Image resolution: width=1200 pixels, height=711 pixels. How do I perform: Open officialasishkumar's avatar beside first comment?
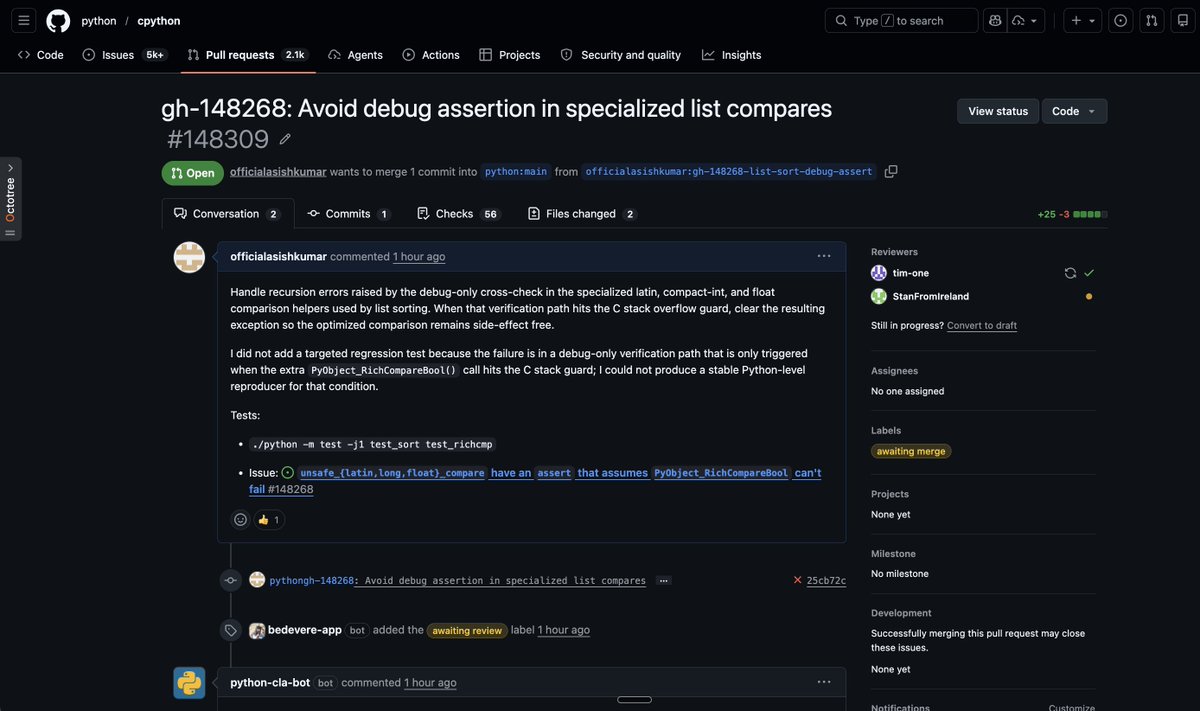(189, 257)
